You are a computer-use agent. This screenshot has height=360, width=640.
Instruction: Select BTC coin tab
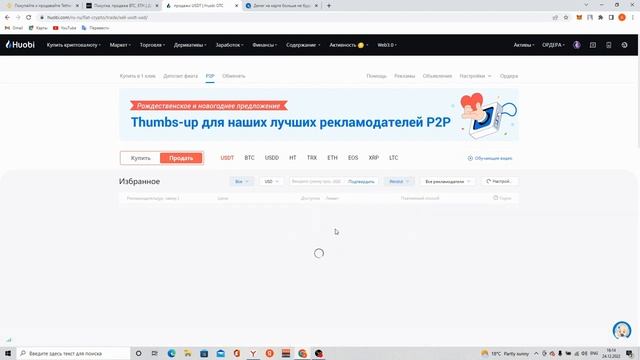(x=249, y=158)
